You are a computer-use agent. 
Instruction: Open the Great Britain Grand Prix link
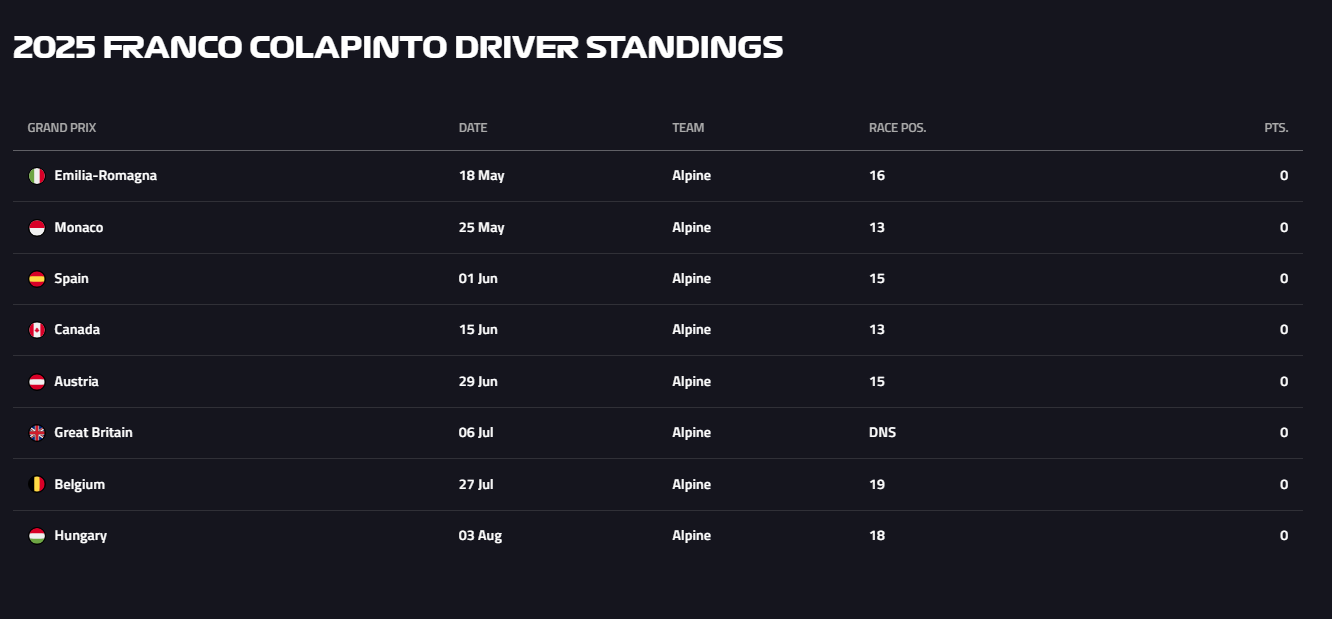coord(93,433)
